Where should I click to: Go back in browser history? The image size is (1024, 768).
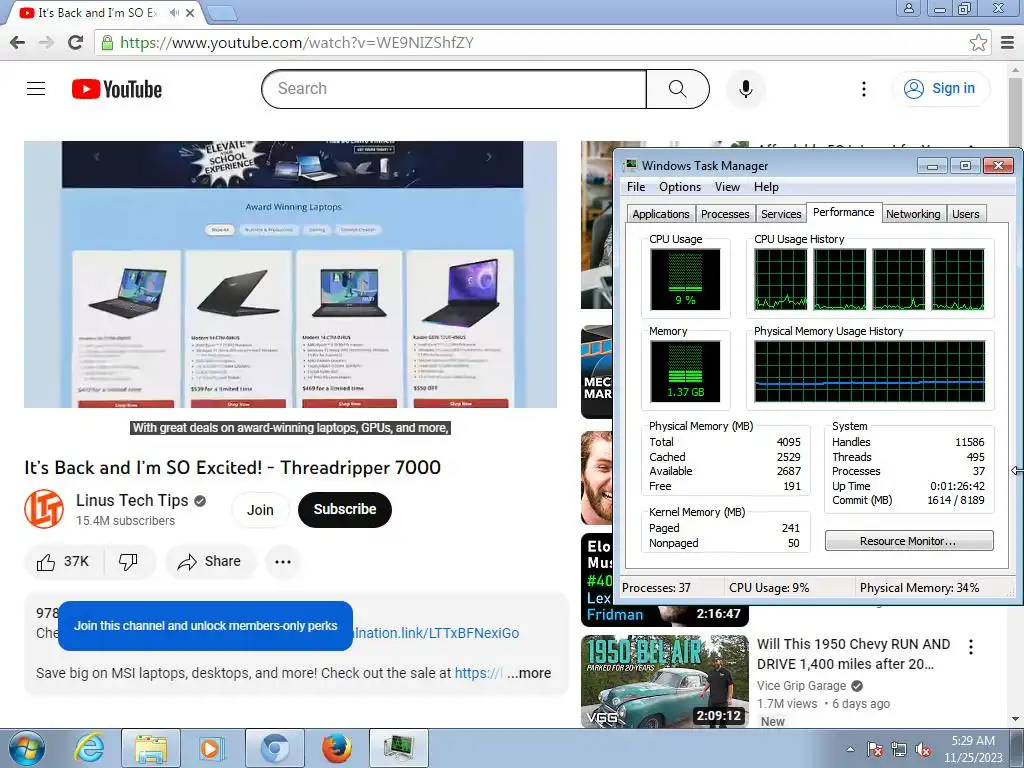[x=18, y=43]
